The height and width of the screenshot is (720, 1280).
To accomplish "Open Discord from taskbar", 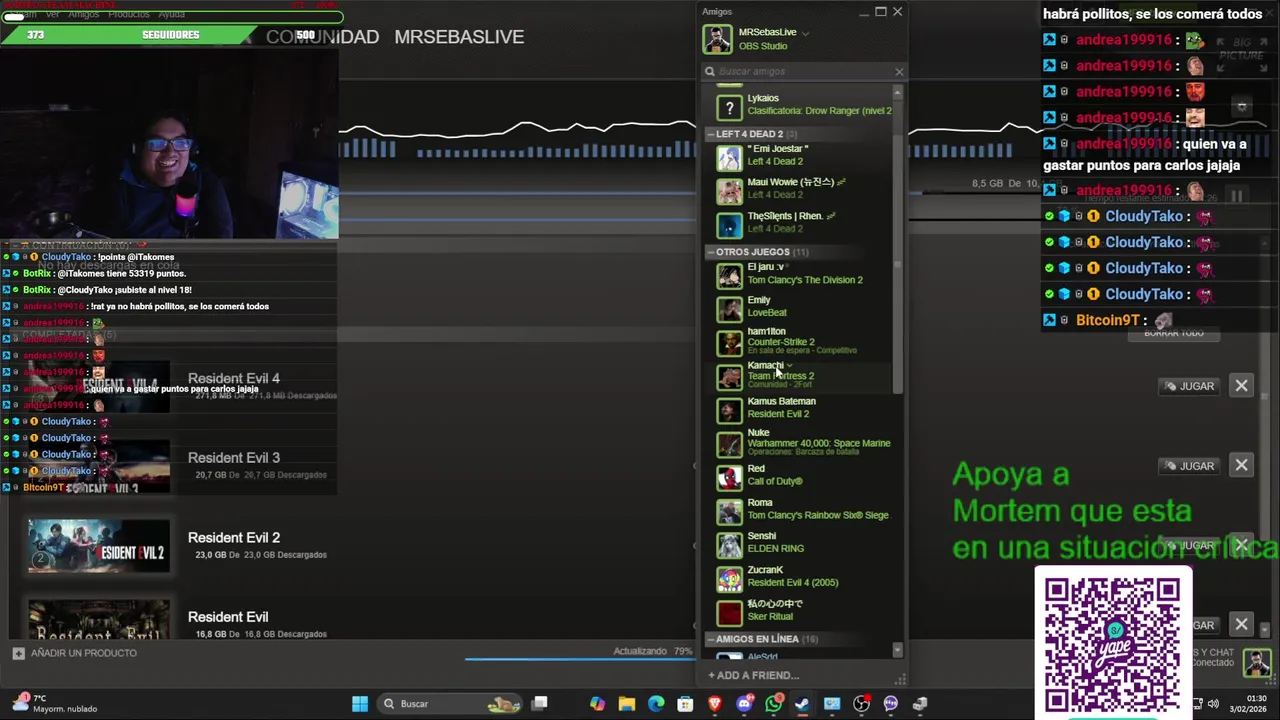I will click(744, 704).
